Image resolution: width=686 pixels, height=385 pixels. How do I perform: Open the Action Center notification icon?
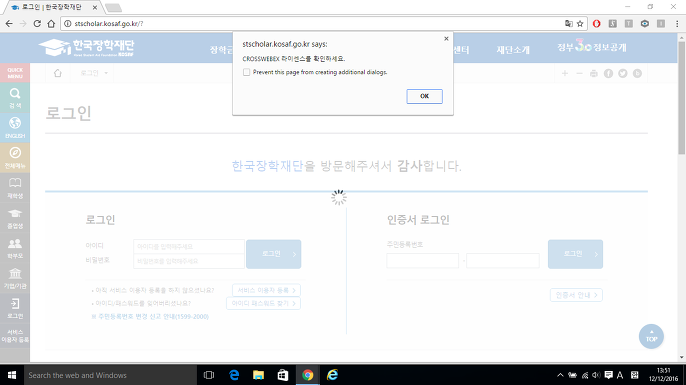click(x=608, y=375)
